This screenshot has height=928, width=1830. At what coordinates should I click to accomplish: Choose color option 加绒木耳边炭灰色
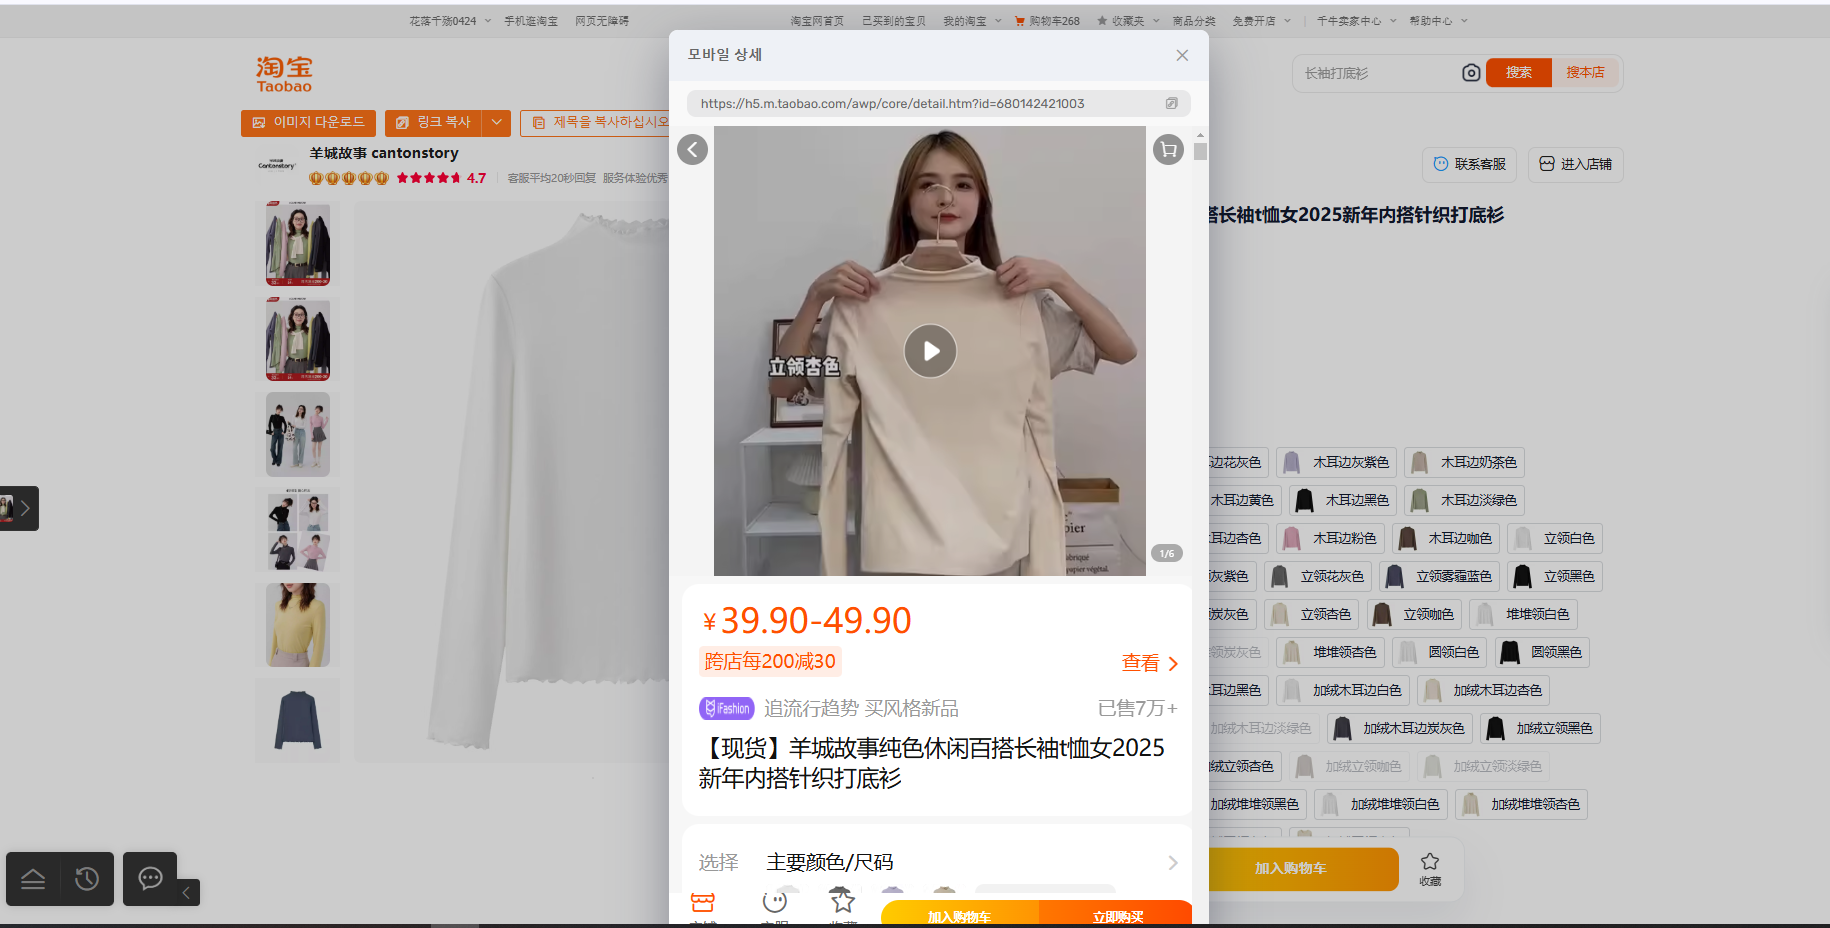click(1400, 728)
